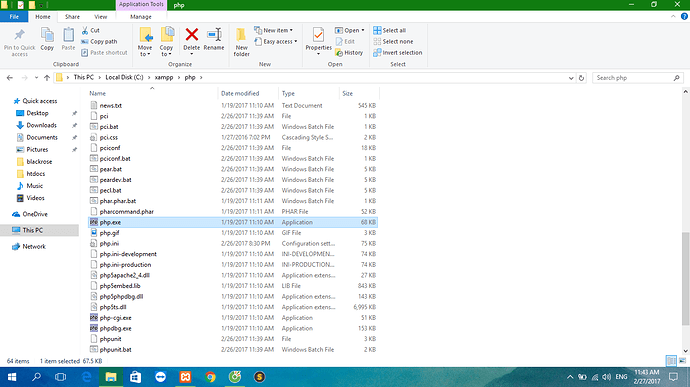Viewport: 690px width, 387px height.
Task: Open Downloads in Quick access
Action: (x=41, y=125)
